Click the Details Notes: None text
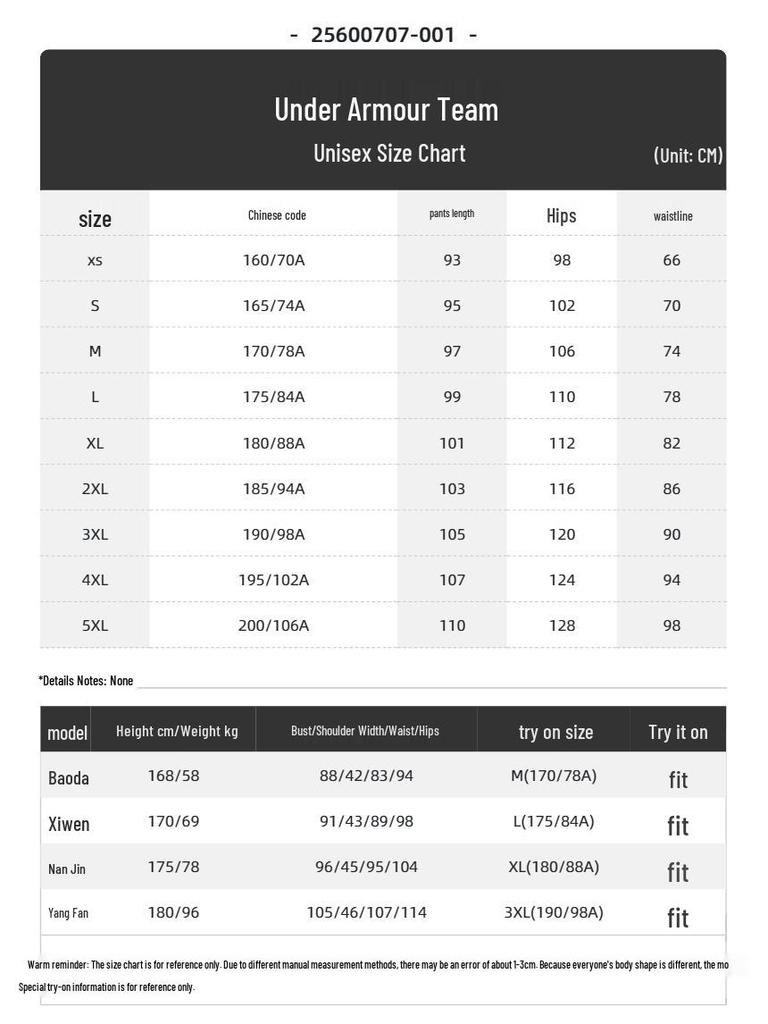 [86, 680]
